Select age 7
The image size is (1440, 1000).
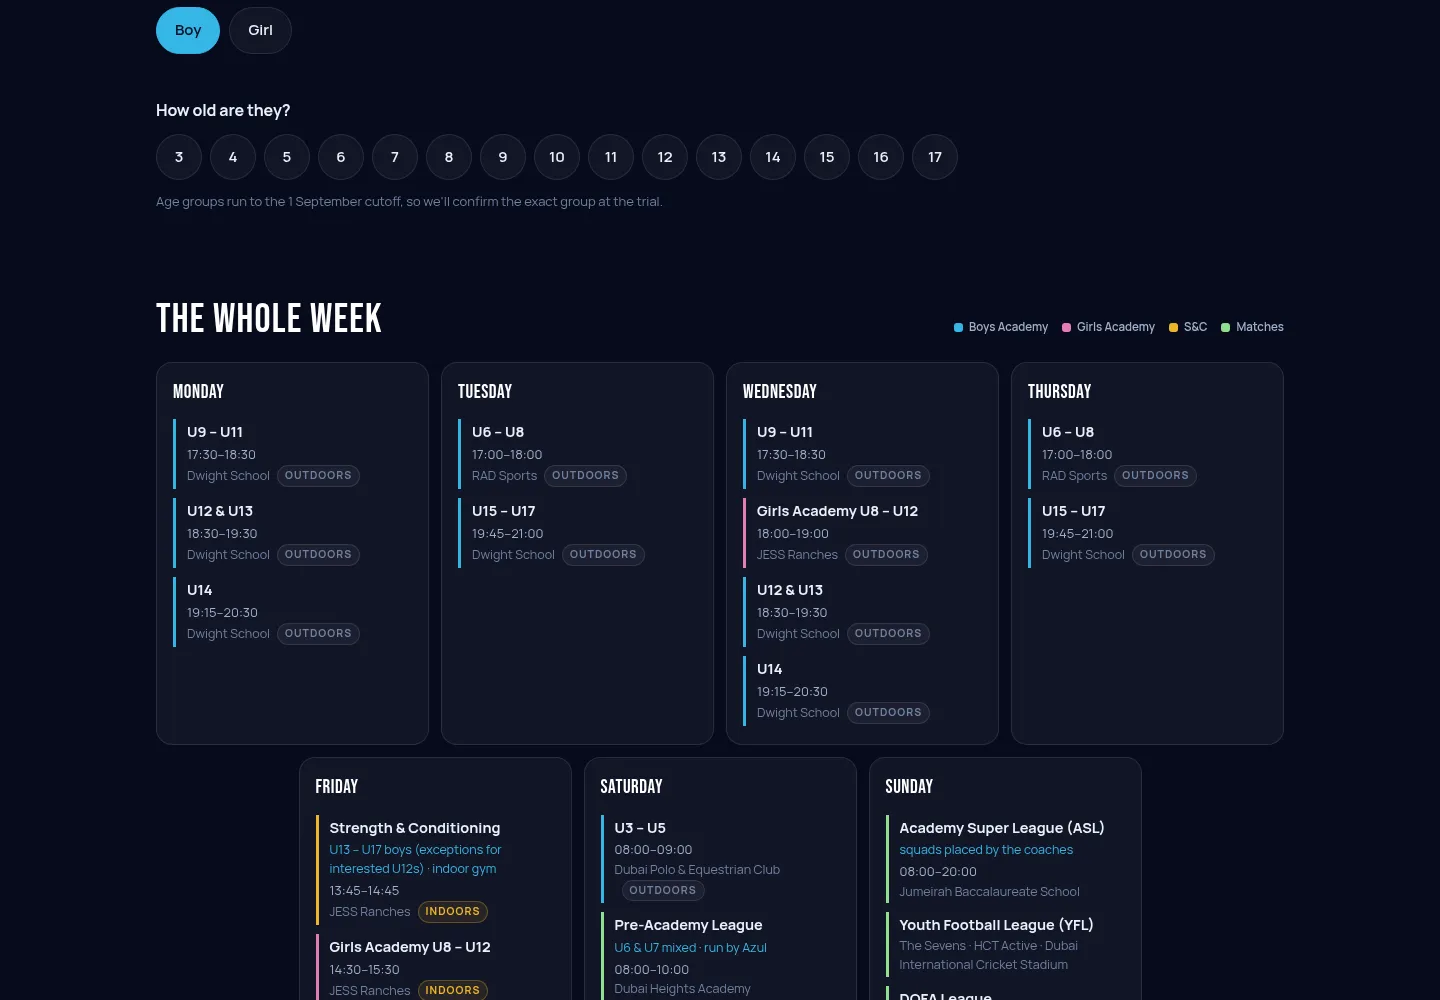click(395, 157)
